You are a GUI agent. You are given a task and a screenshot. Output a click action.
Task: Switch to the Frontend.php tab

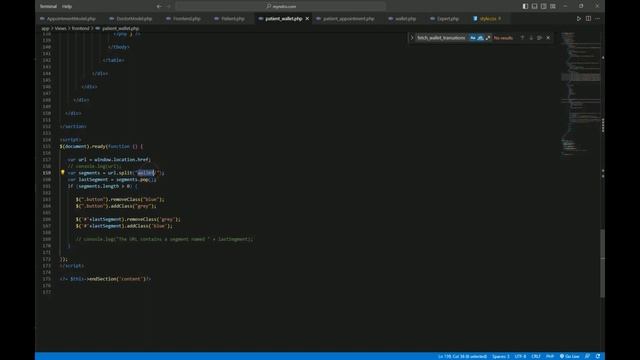coord(184,19)
